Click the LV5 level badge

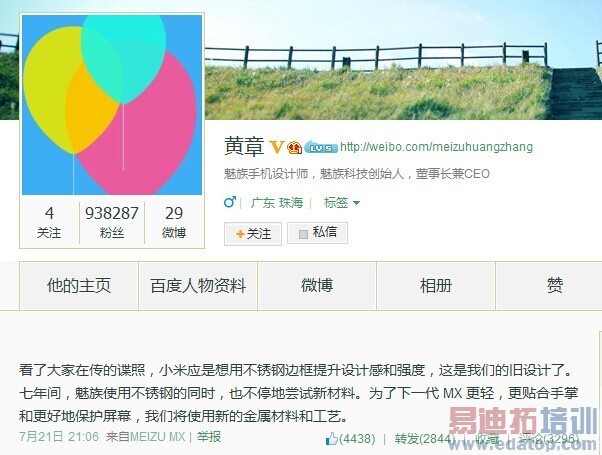(x=321, y=147)
